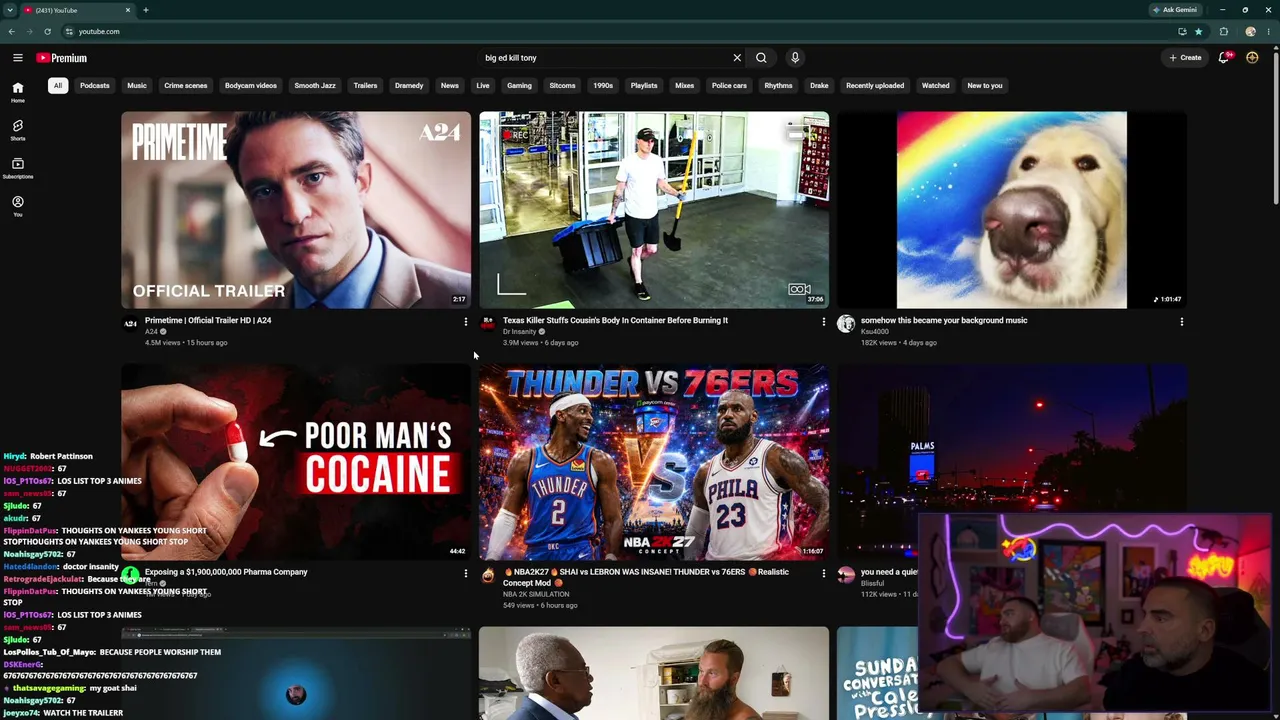Play the Primetime A24 trailer thumbnail
The image size is (1280, 720).
point(296,210)
